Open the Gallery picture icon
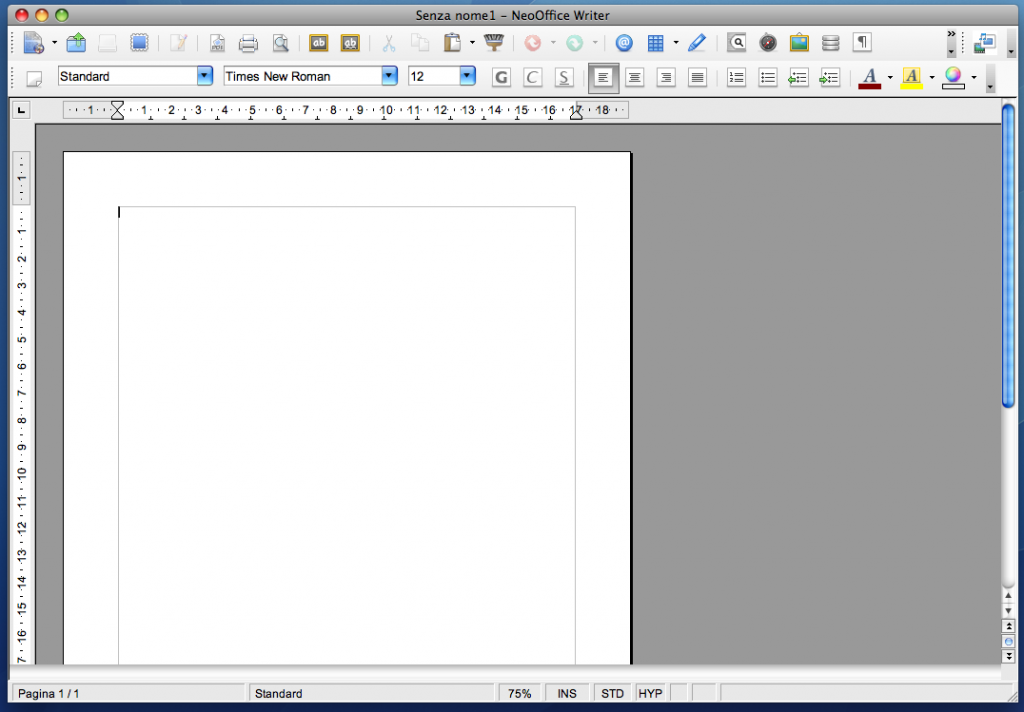Viewport: 1024px width, 712px height. pos(799,43)
